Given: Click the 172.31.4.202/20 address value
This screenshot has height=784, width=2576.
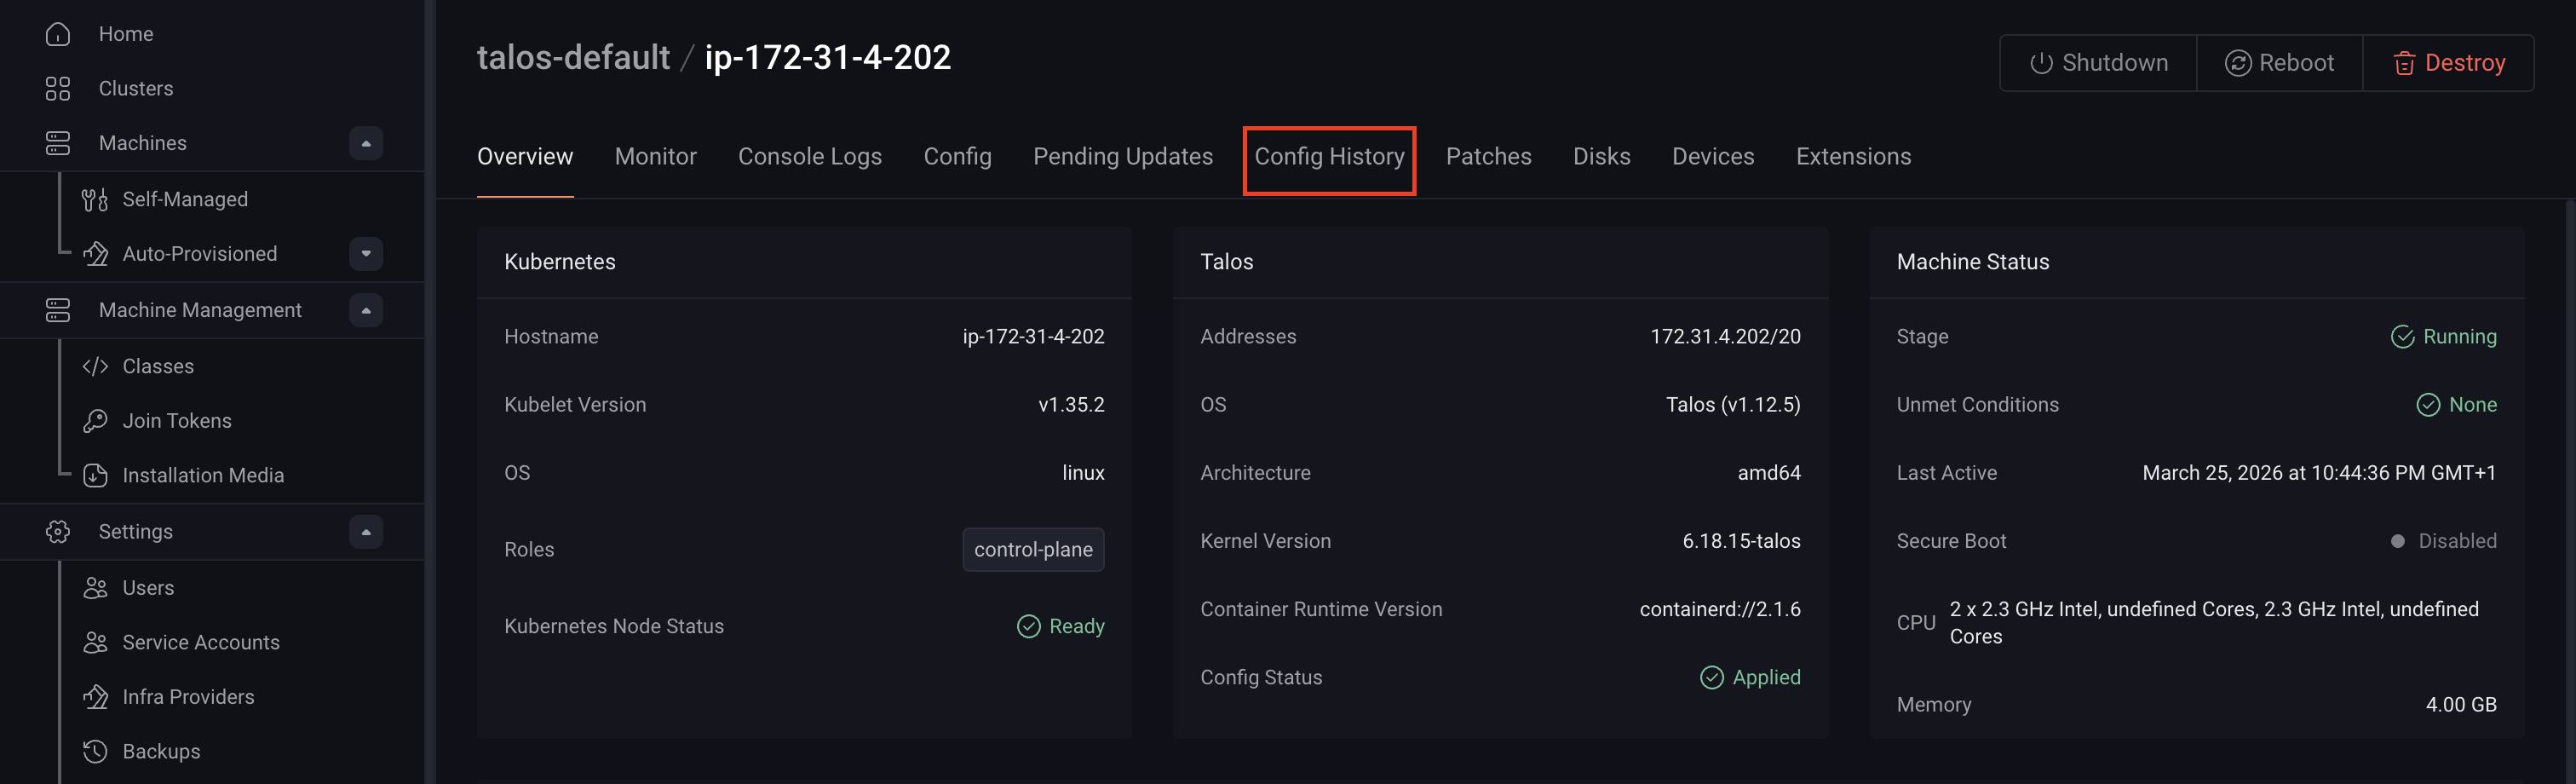Looking at the screenshot, I should tap(1725, 337).
